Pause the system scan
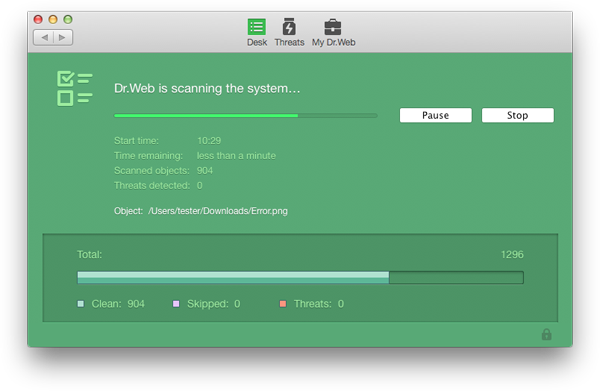The image size is (600, 391). [435, 115]
